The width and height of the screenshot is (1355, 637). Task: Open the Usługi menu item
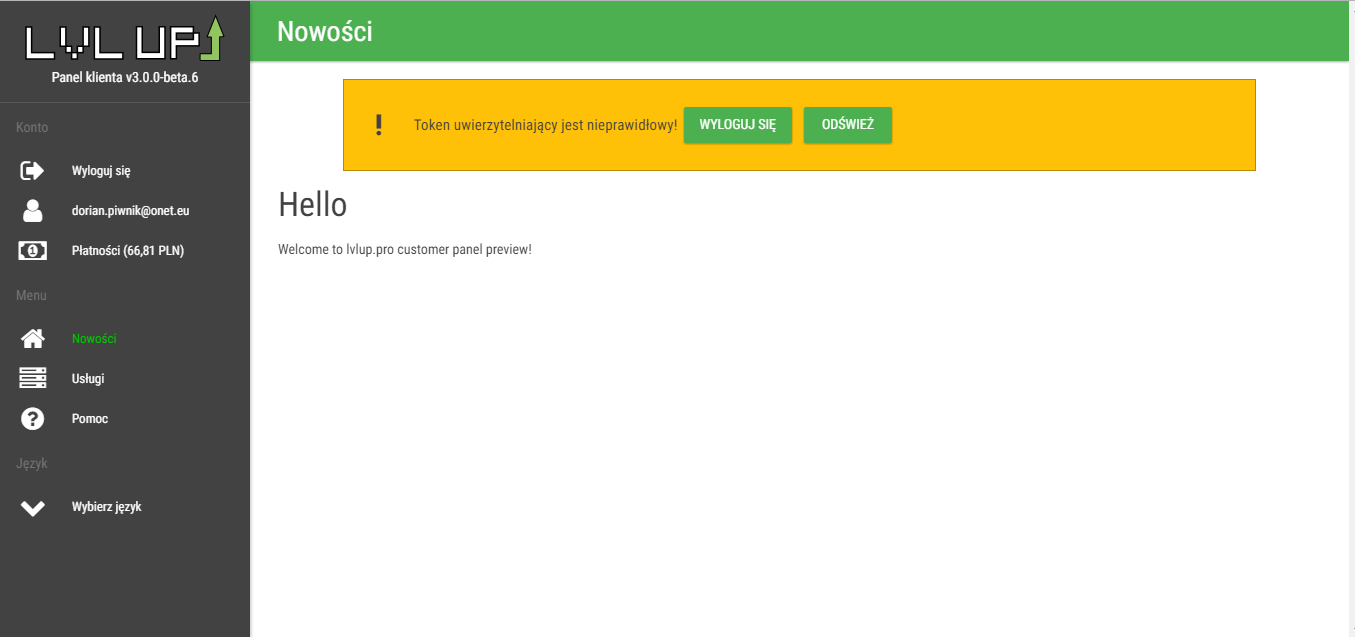point(88,379)
